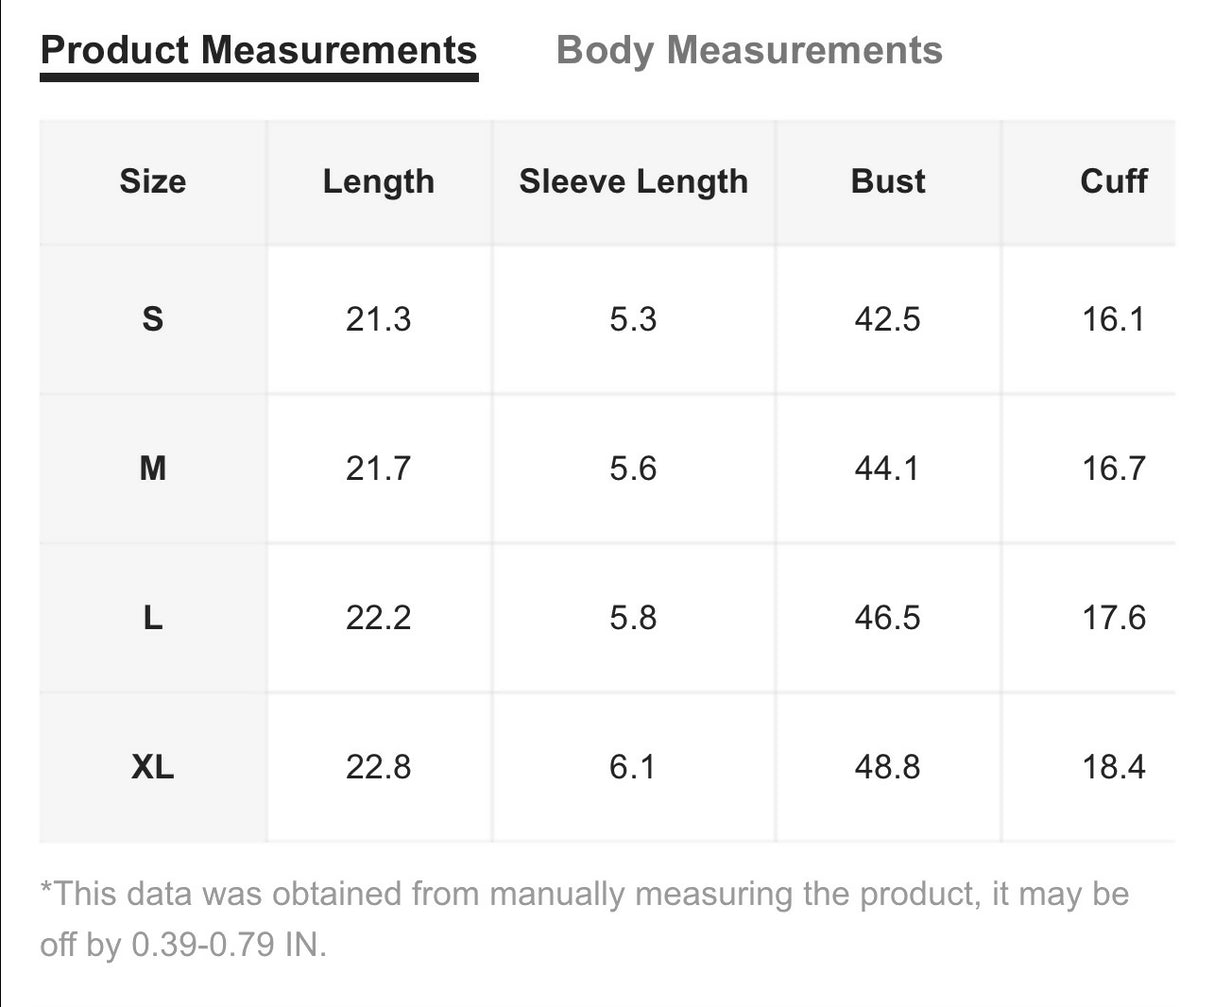Click the Cuff column header

tap(1113, 181)
